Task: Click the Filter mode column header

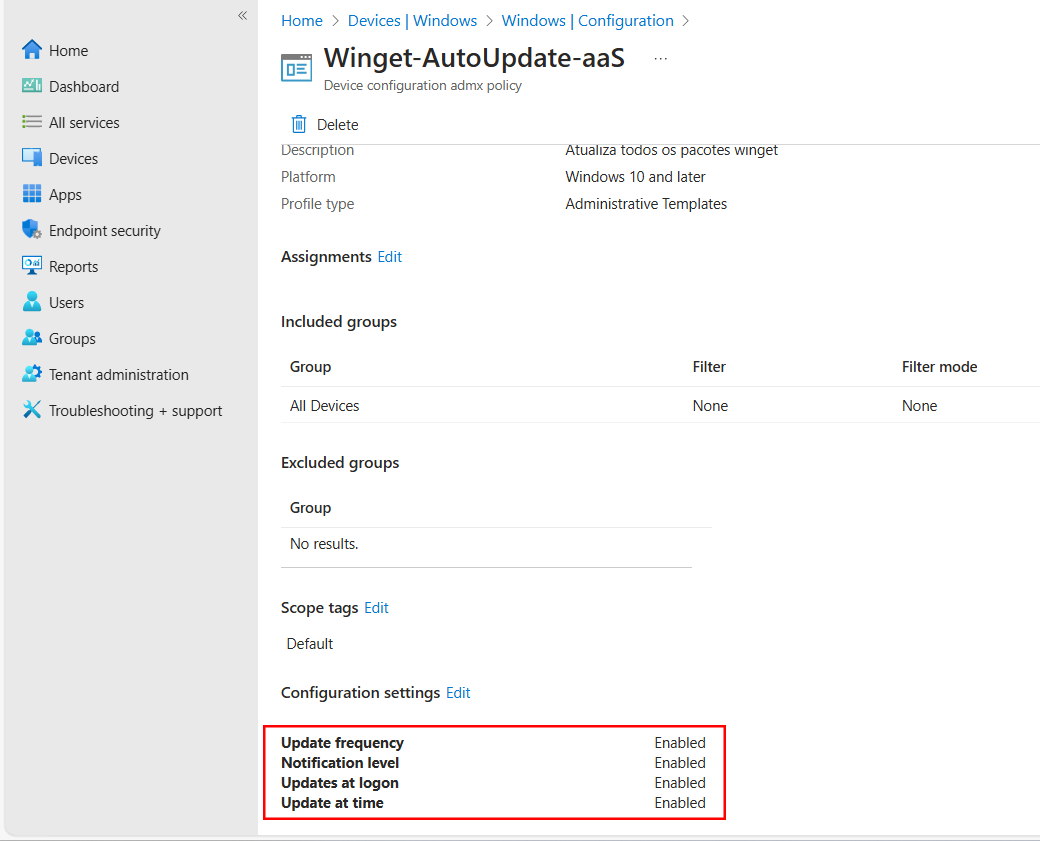Action: tap(939, 367)
